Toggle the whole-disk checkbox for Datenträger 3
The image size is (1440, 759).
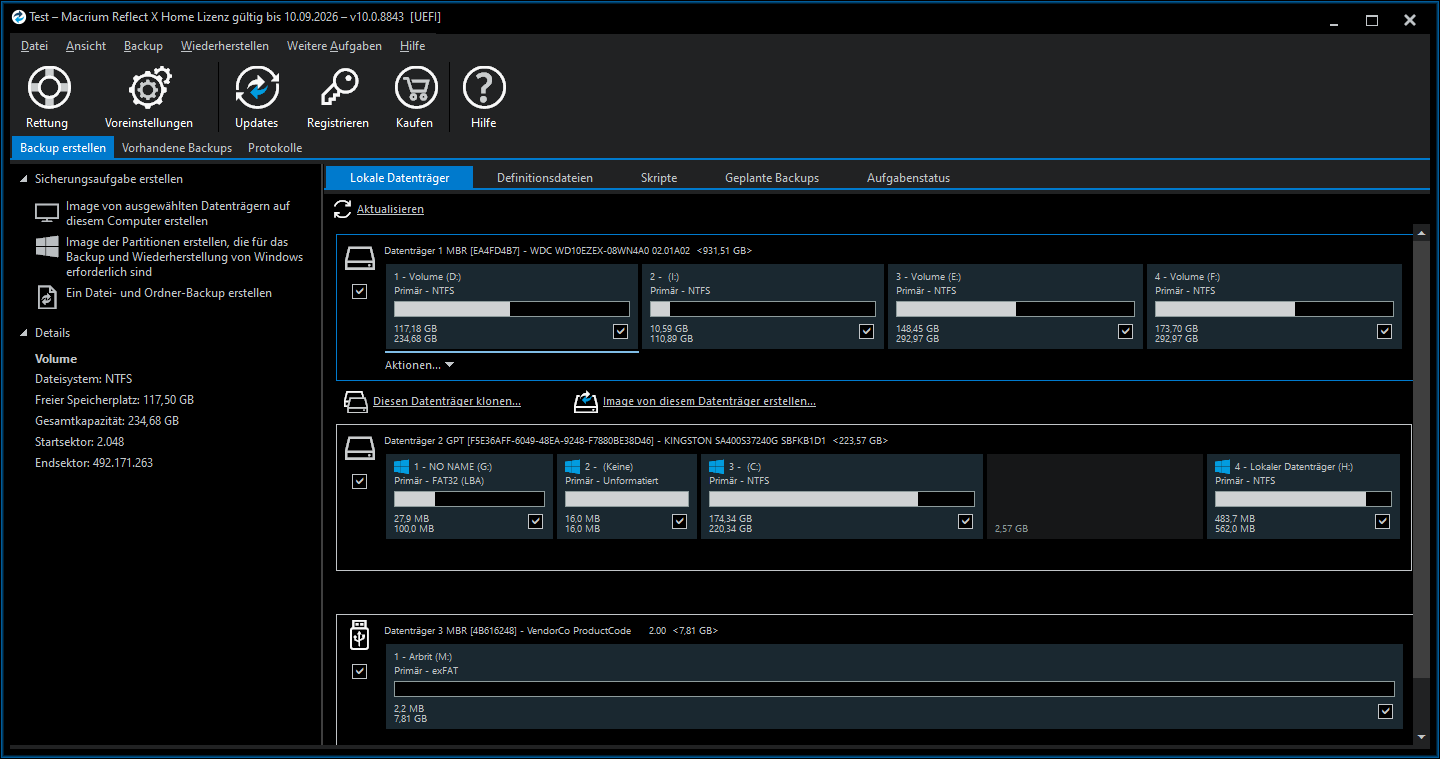tap(360, 672)
